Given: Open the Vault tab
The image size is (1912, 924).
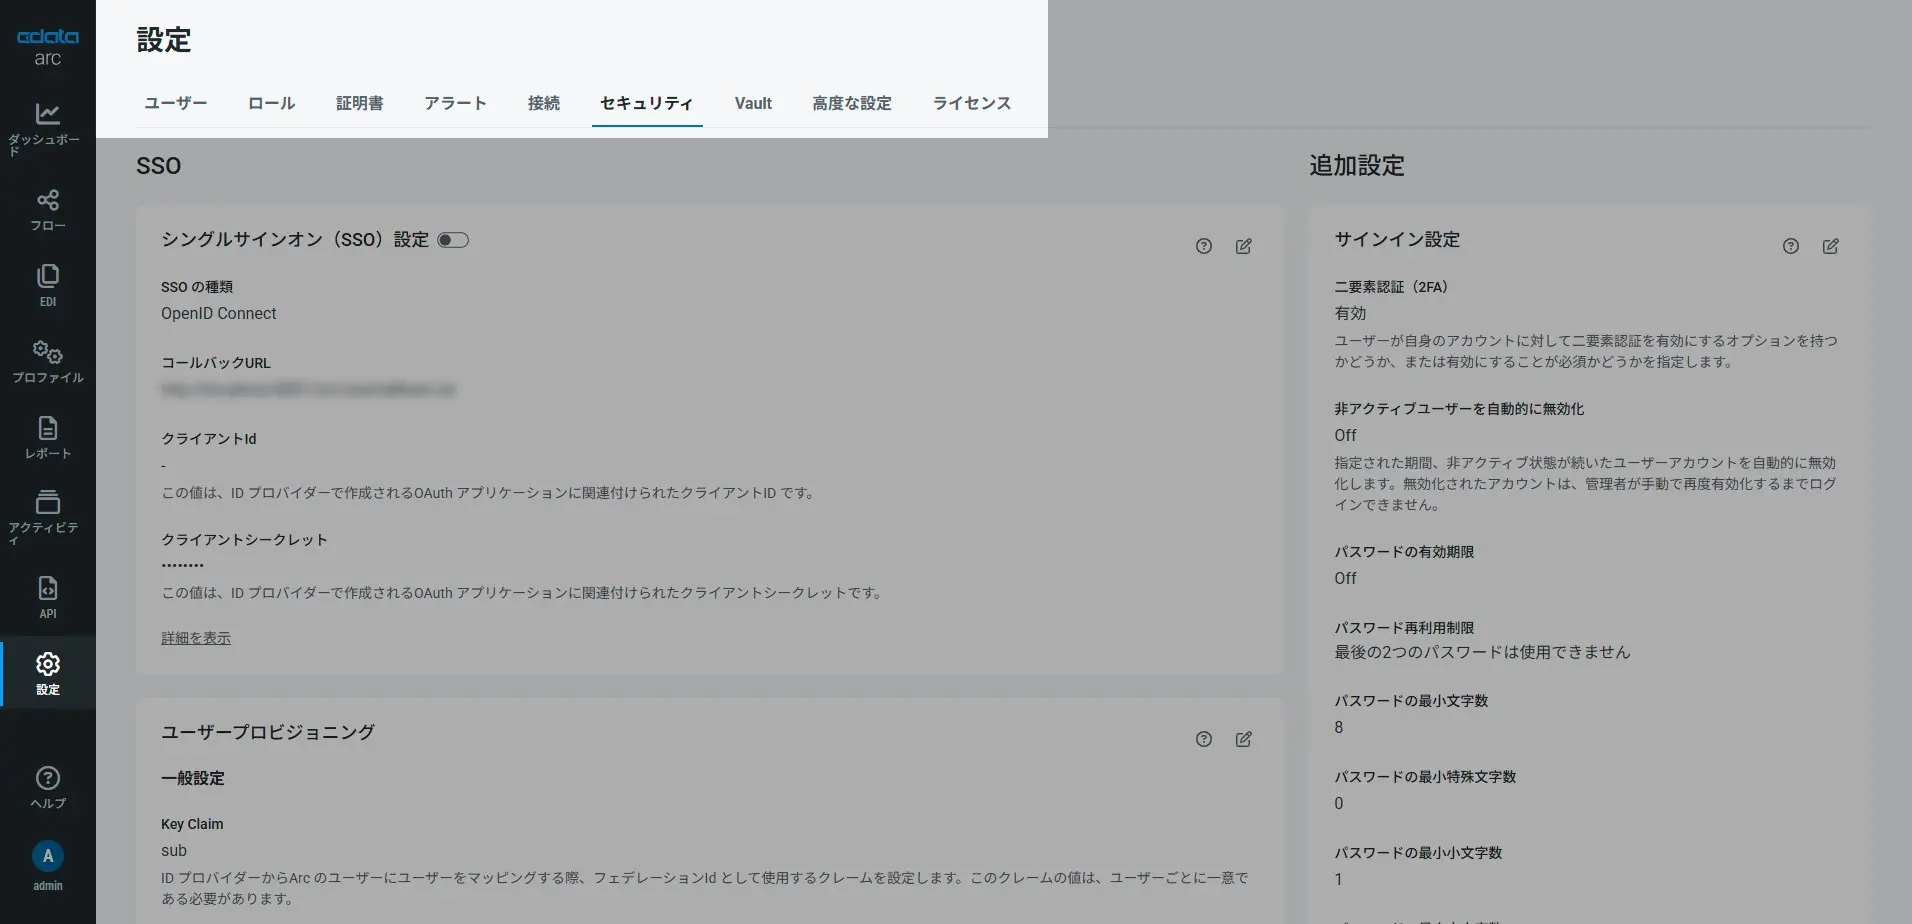Looking at the screenshot, I should (752, 103).
